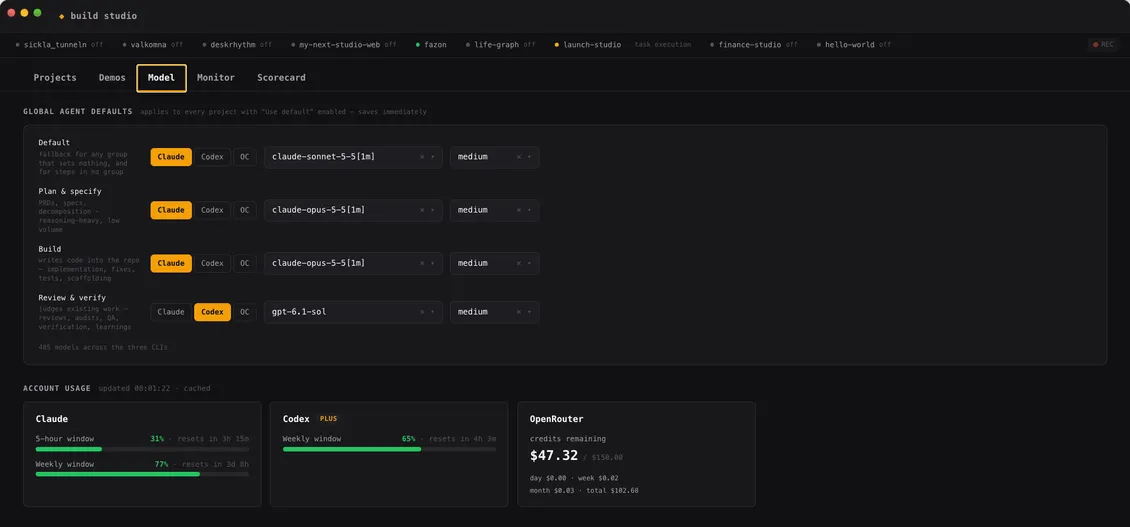The height and width of the screenshot is (527, 1130).
Task: Open the Review & verify effort dropdown arrow
Action: pyautogui.click(x=529, y=312)
